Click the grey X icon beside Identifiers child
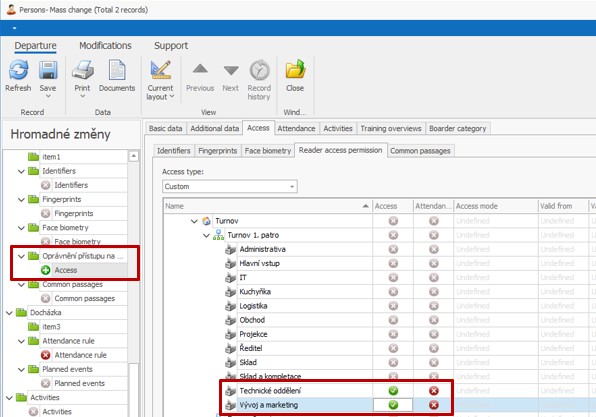 [x=46, y=185]
